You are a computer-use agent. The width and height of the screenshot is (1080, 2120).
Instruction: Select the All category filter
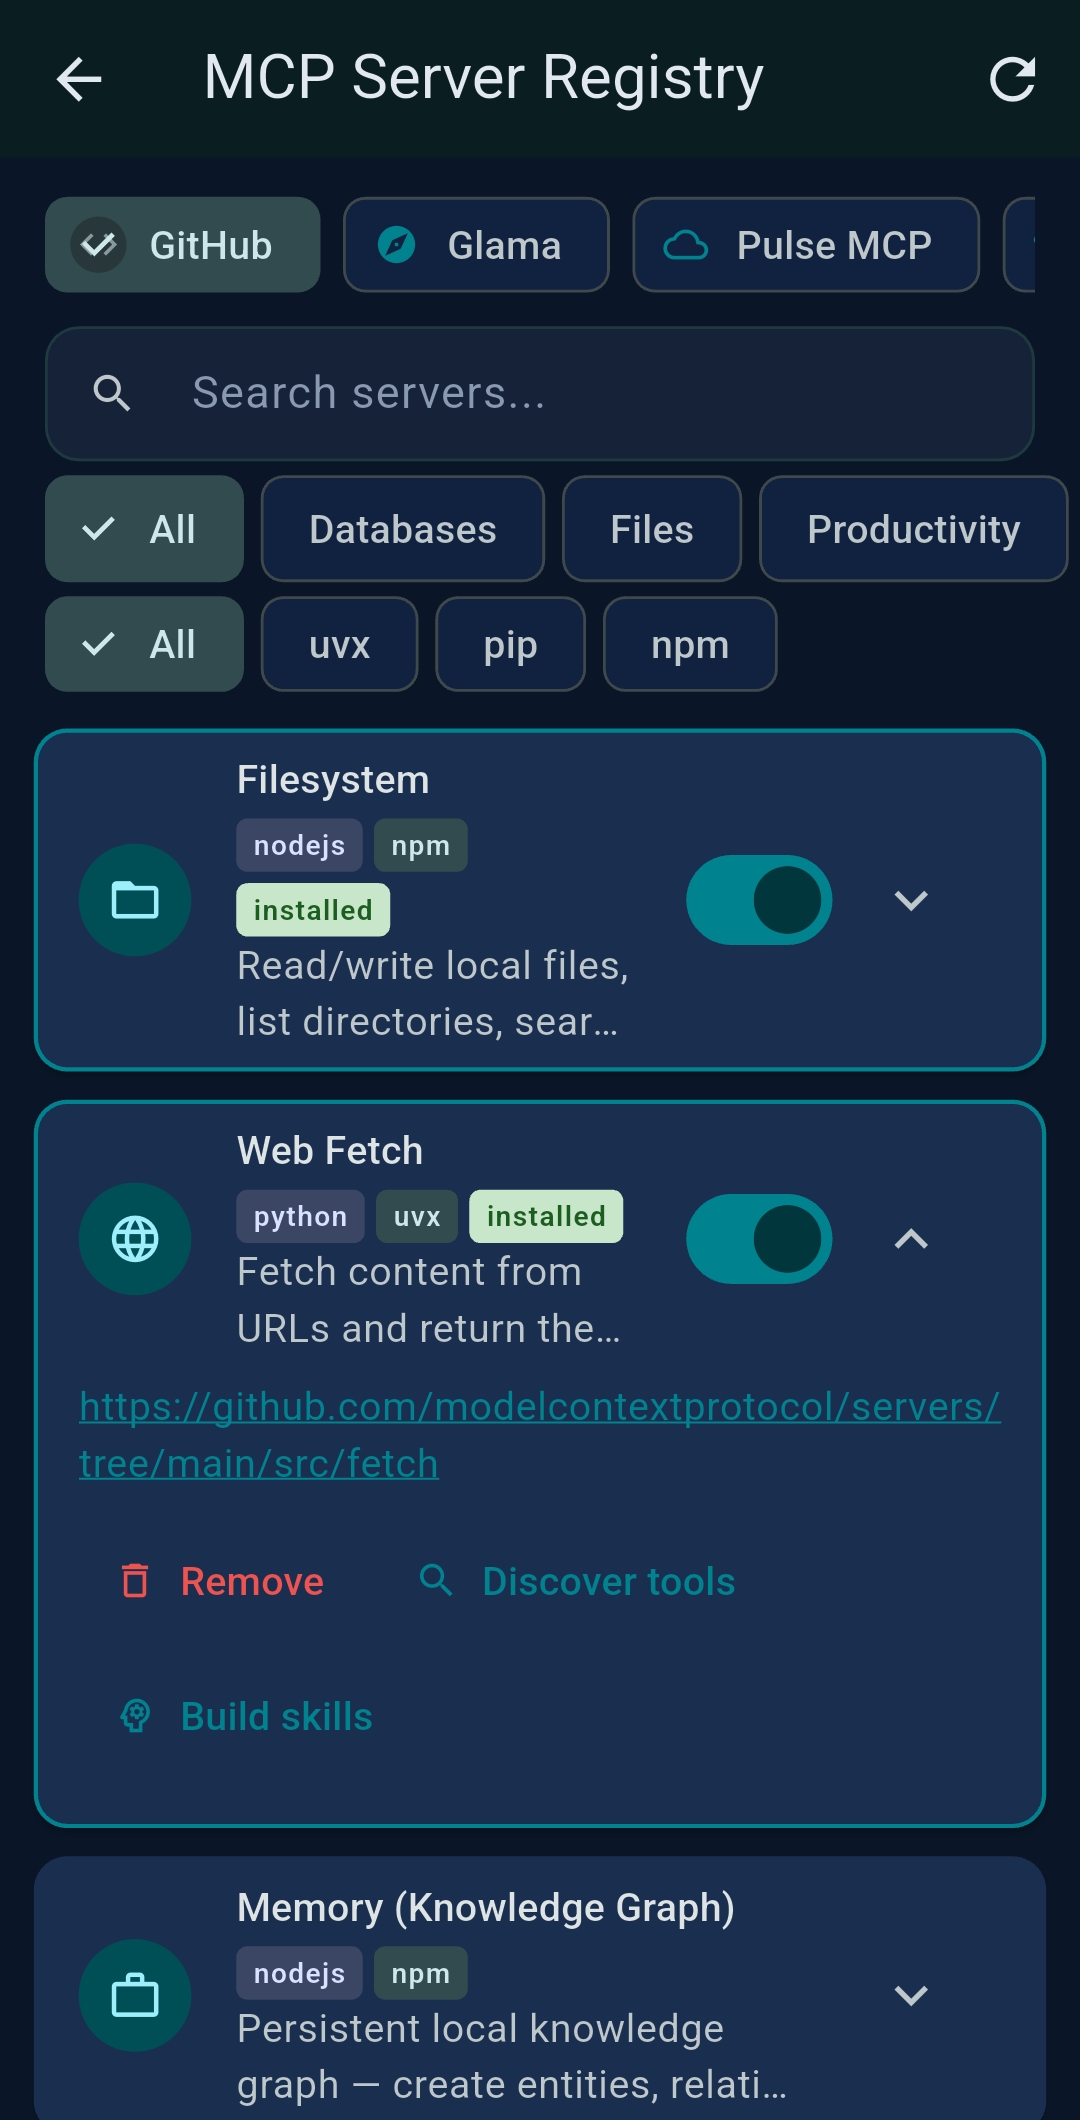pyautogui.click(x=144, y=529)
